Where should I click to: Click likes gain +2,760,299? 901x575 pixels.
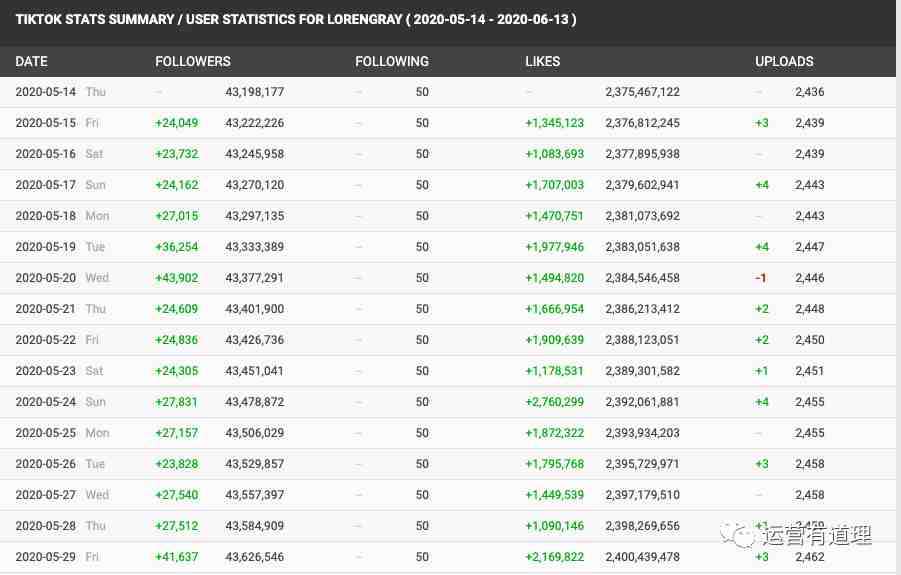(x=555, y=402)
